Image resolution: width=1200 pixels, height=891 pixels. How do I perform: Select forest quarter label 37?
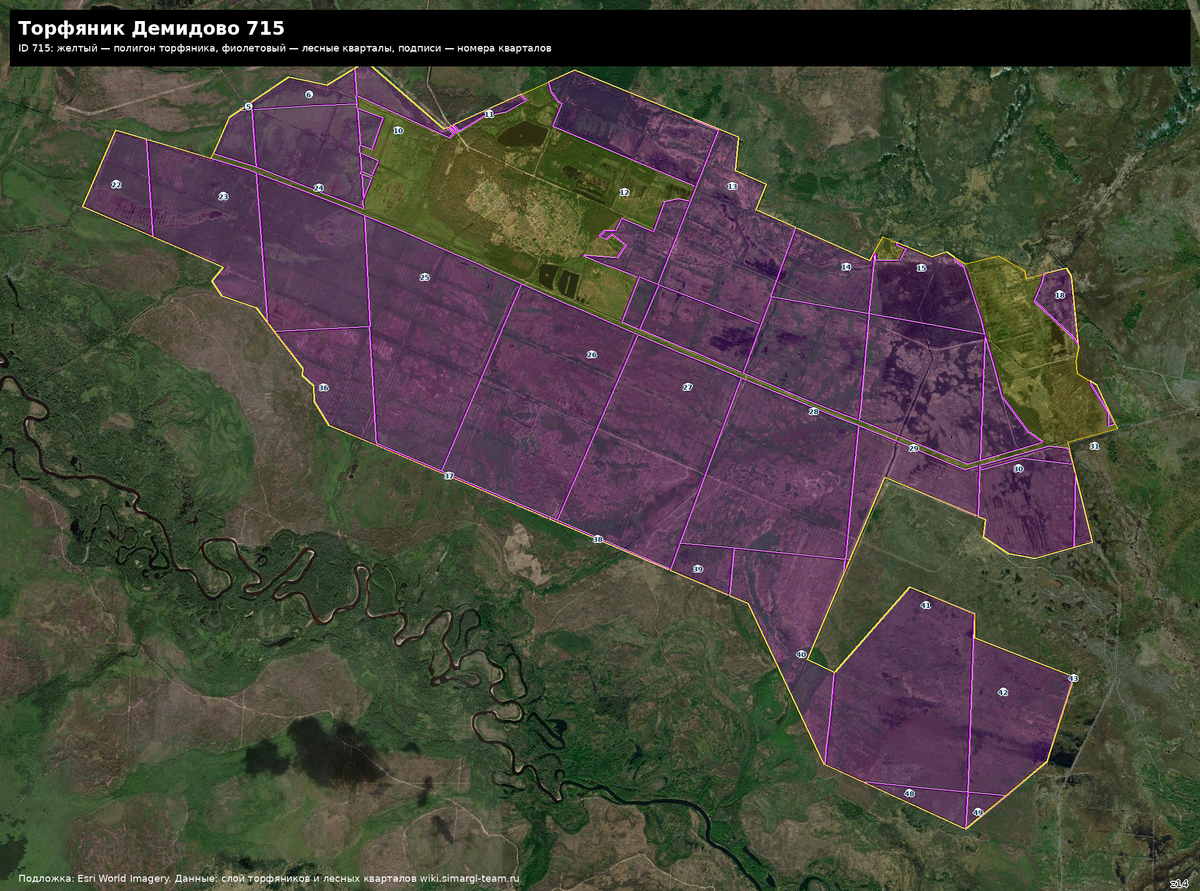tap(449, 476)
